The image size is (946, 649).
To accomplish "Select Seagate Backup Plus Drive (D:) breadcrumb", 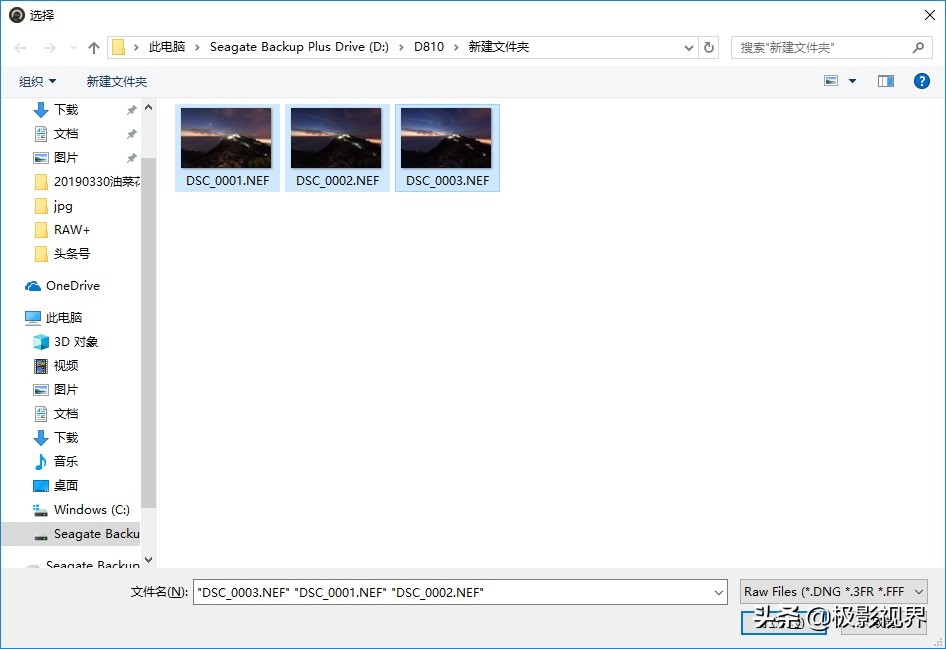I will pos(299,47).
